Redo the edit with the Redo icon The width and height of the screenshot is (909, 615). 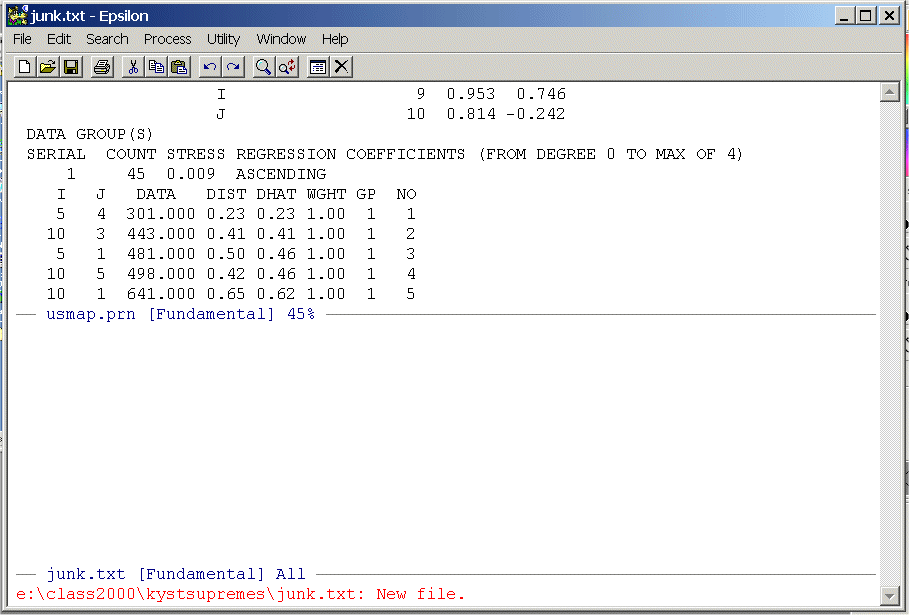pyautogui.click(x=233, y=67)
